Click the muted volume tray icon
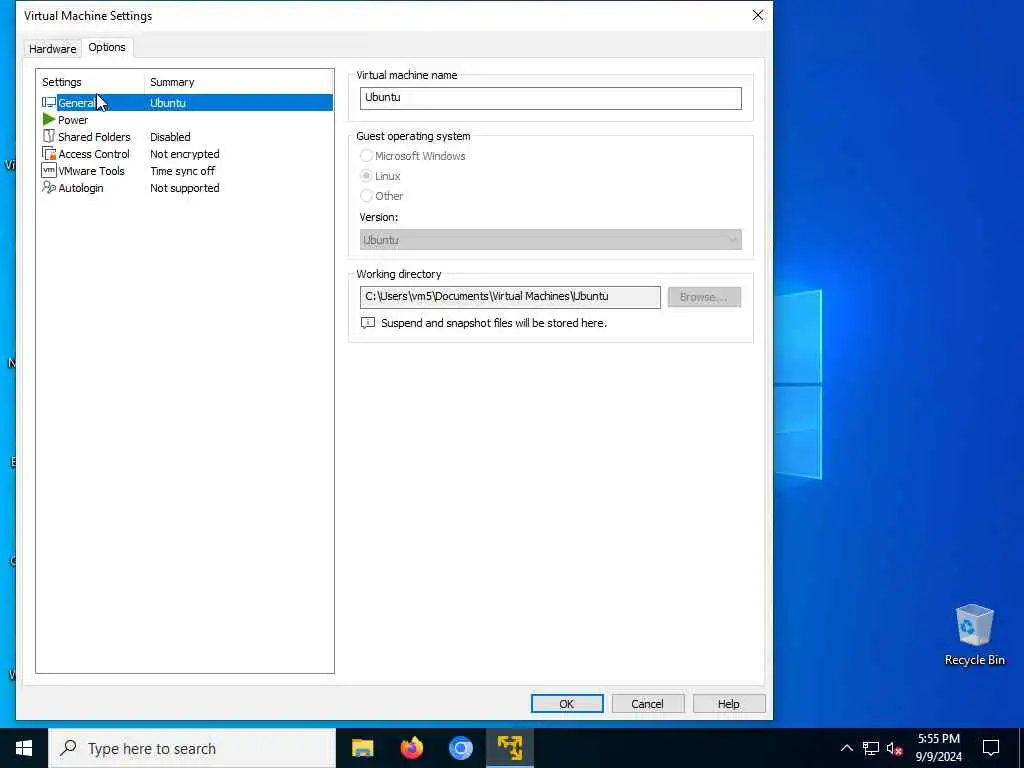 pos(895,748)
